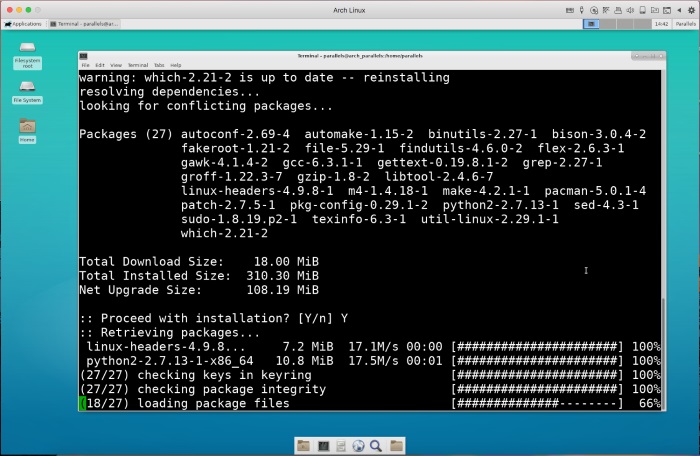Open the Terminal menu in the menu bar

pos(138,65)
